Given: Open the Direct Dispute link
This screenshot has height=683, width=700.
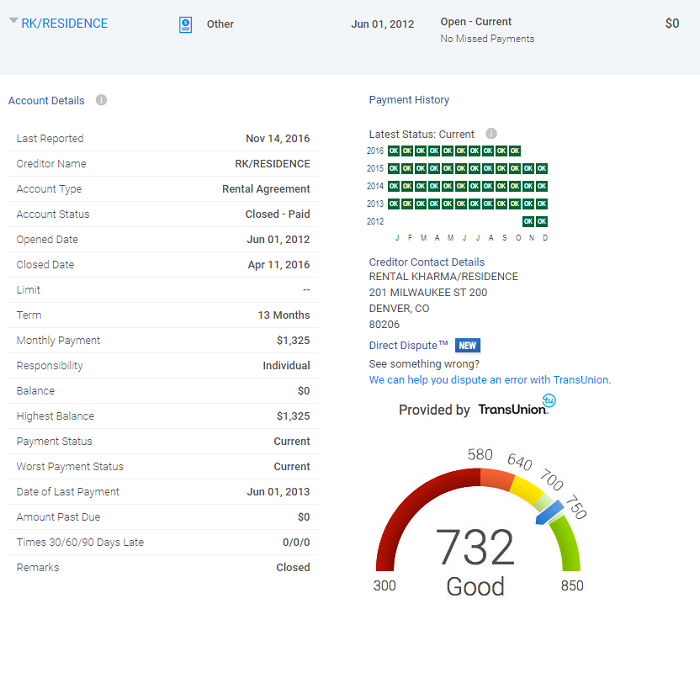Looking at the screenshot, I should 408,345.
